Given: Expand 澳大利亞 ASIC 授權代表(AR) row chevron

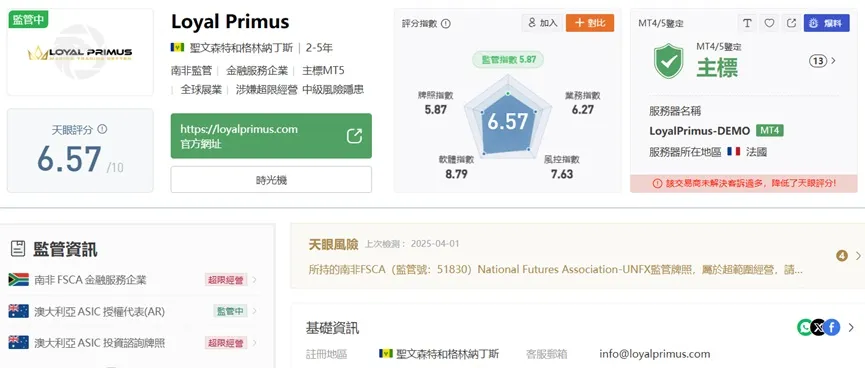Looking at the screenshot, I should pos(254,311).
